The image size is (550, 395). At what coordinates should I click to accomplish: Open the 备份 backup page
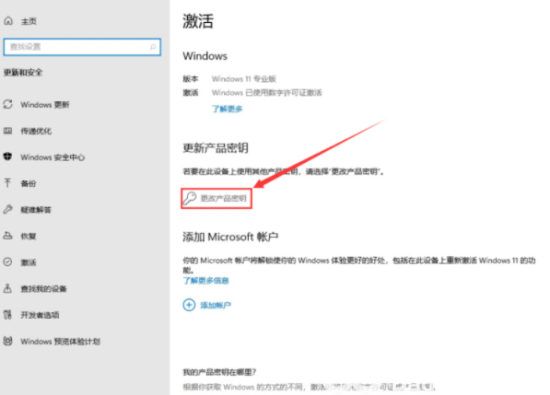point(28,183)
